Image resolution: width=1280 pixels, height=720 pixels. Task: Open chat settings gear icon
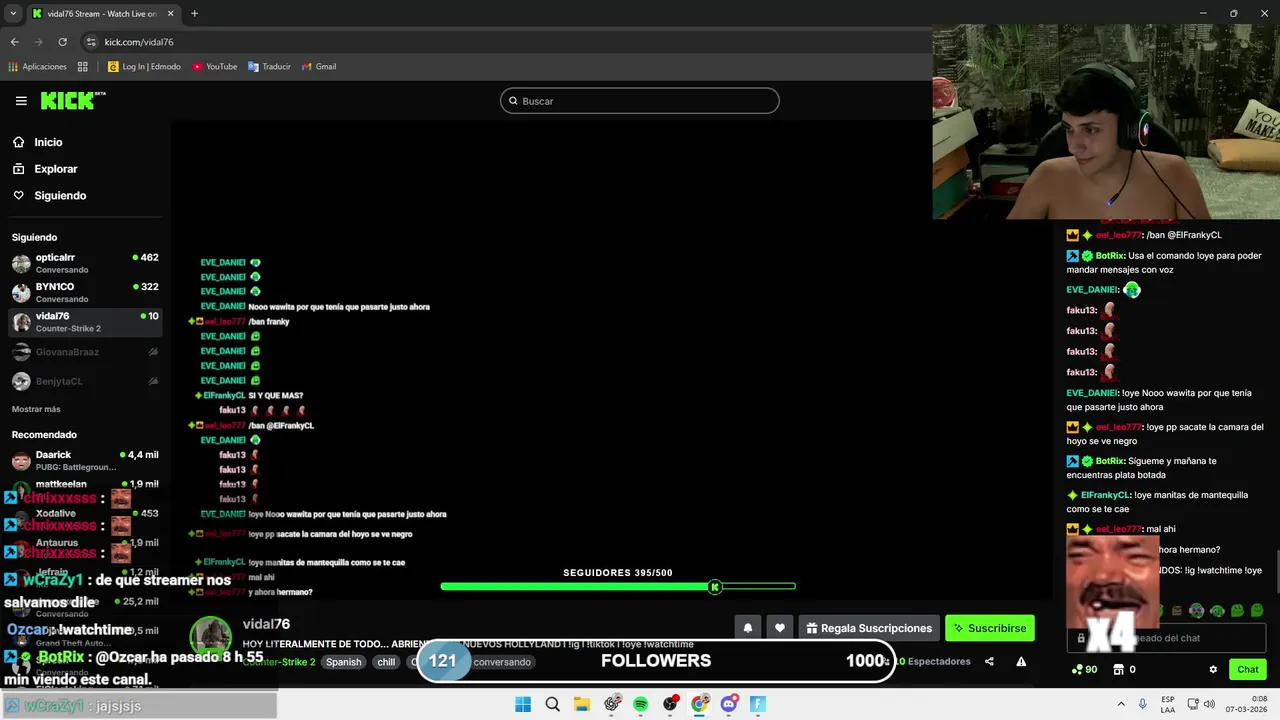(x=1213, y=670)
